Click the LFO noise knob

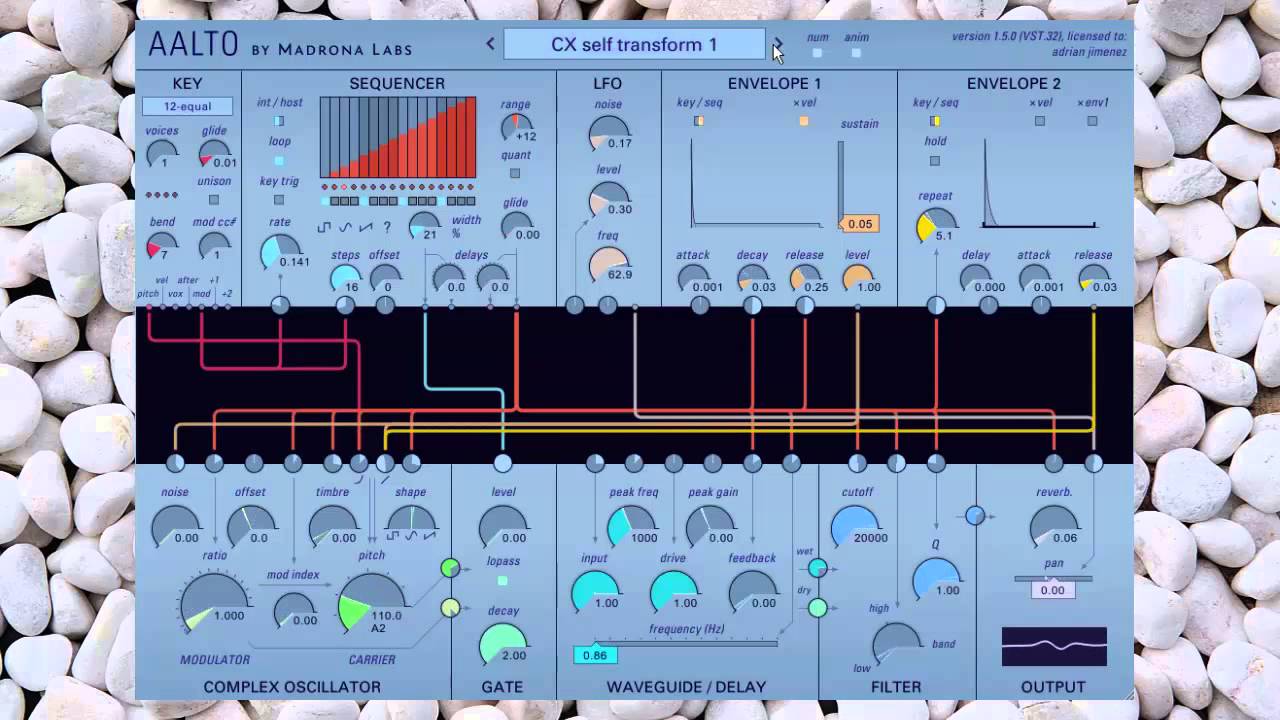pyautogui.click(x=608, y=135)
